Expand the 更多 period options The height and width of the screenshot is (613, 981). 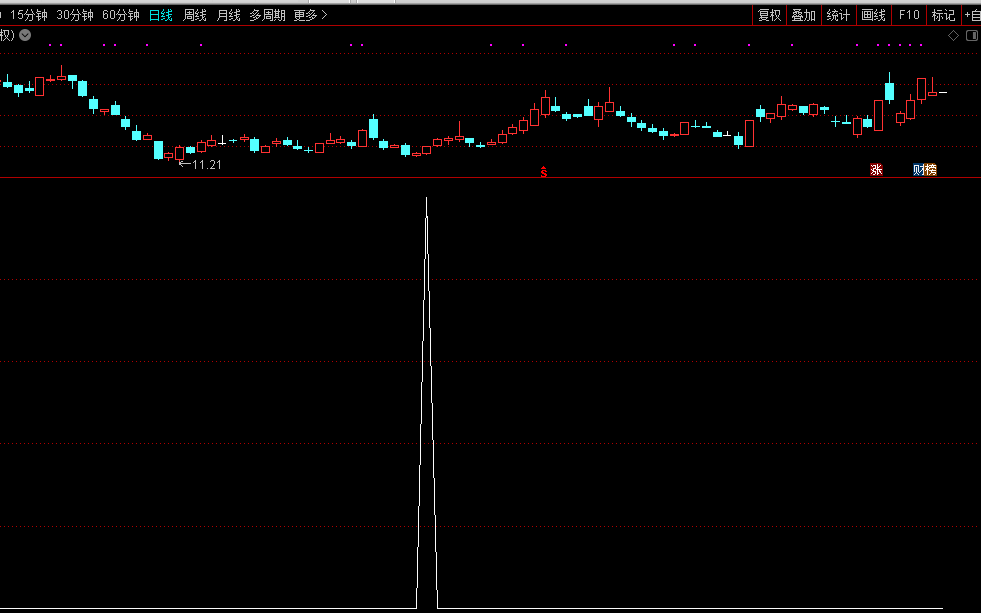310,15
